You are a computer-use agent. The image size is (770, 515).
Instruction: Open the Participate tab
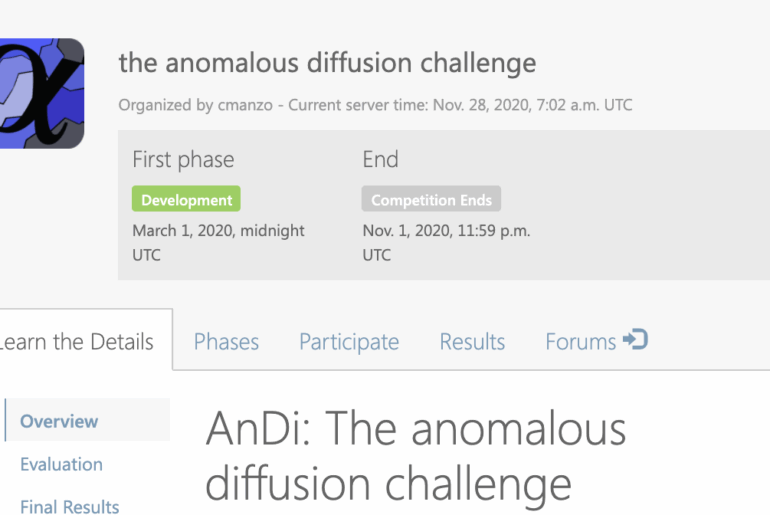[x=349, y=342]
